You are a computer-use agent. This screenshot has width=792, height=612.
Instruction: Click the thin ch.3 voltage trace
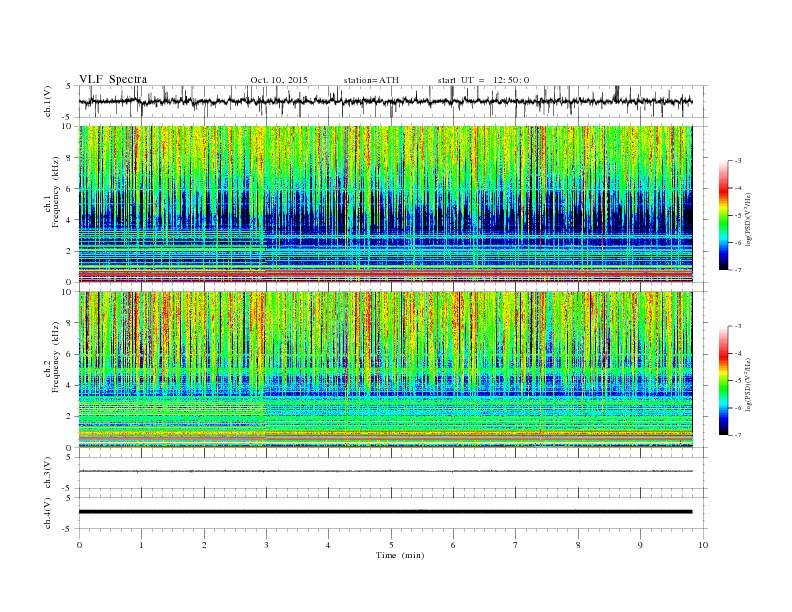385,471
